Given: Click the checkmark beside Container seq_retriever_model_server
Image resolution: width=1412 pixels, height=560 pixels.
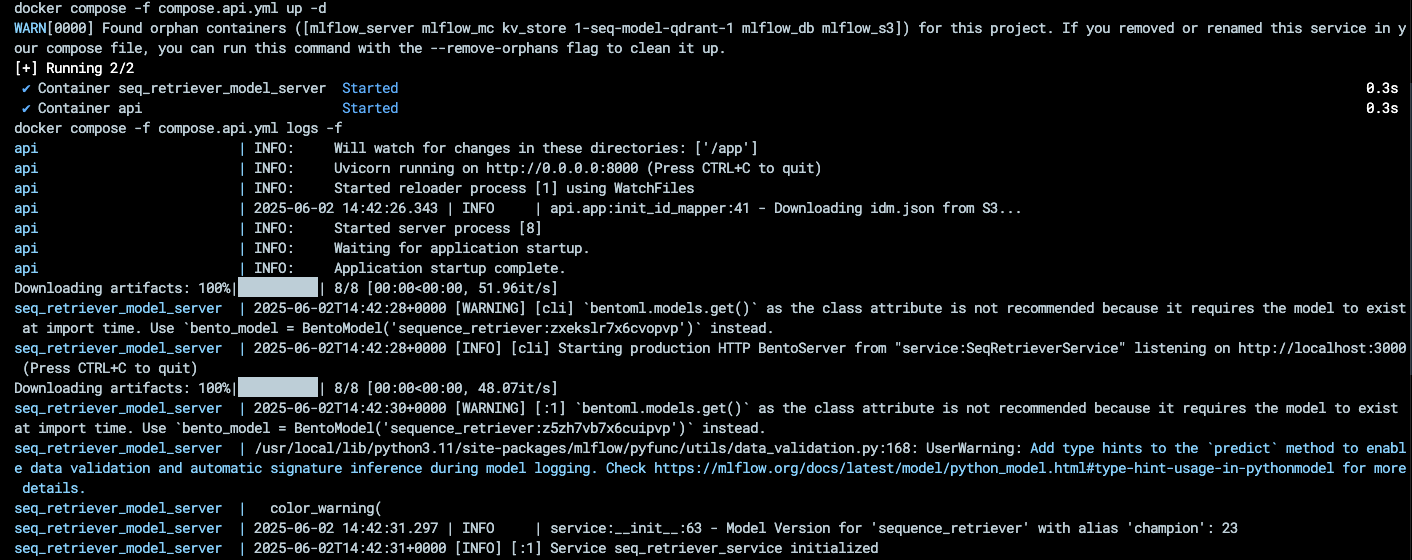Looking at the screenshot, I should click(27, 88).
